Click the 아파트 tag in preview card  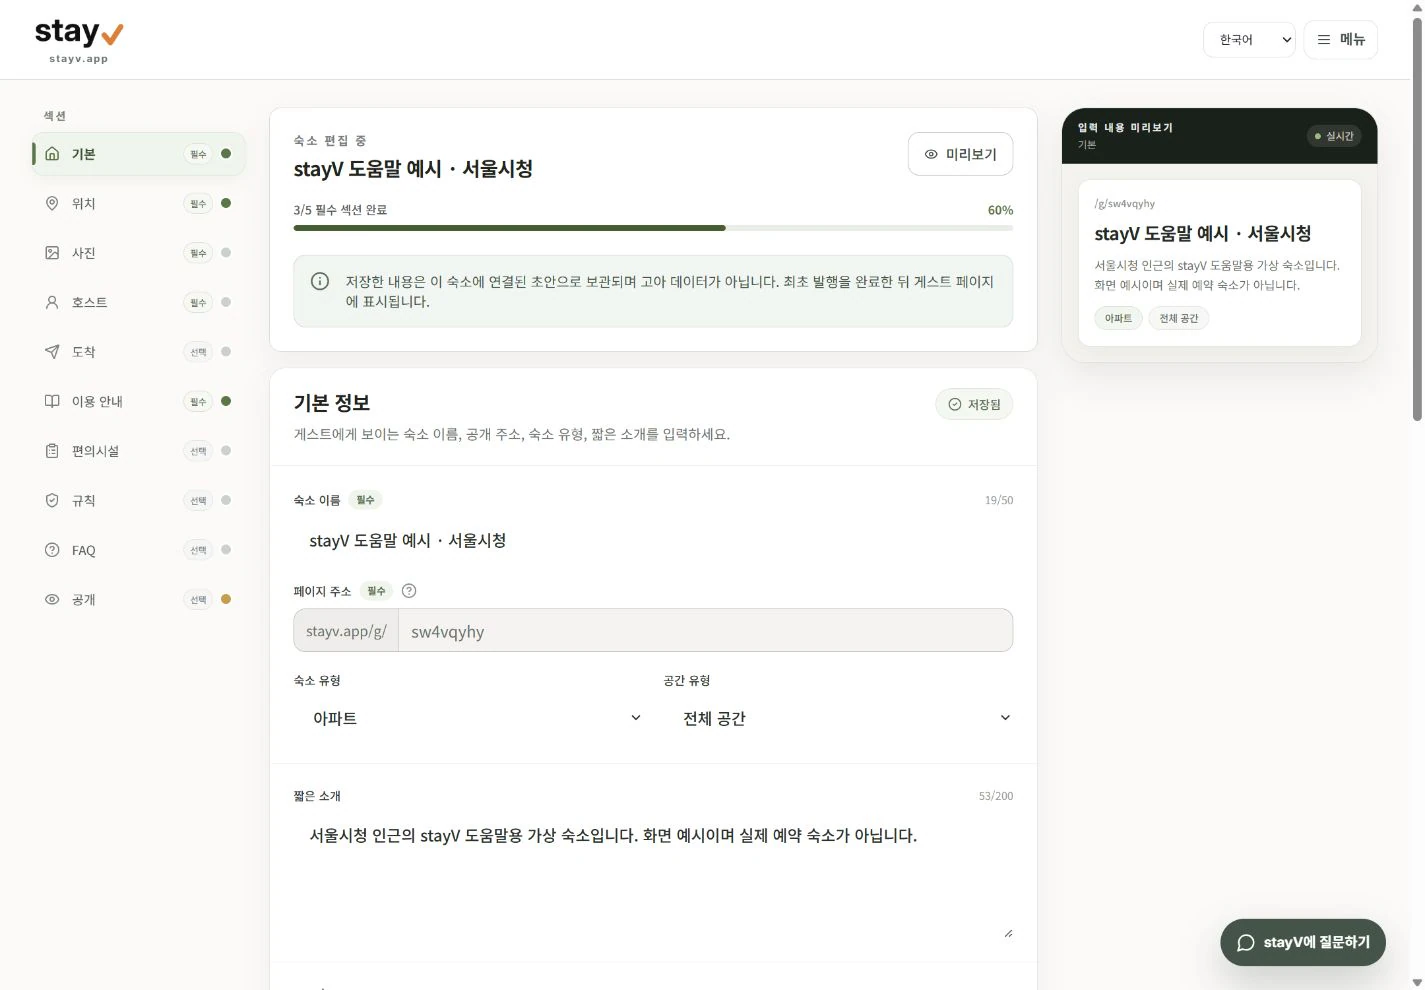click(1118, 318)
